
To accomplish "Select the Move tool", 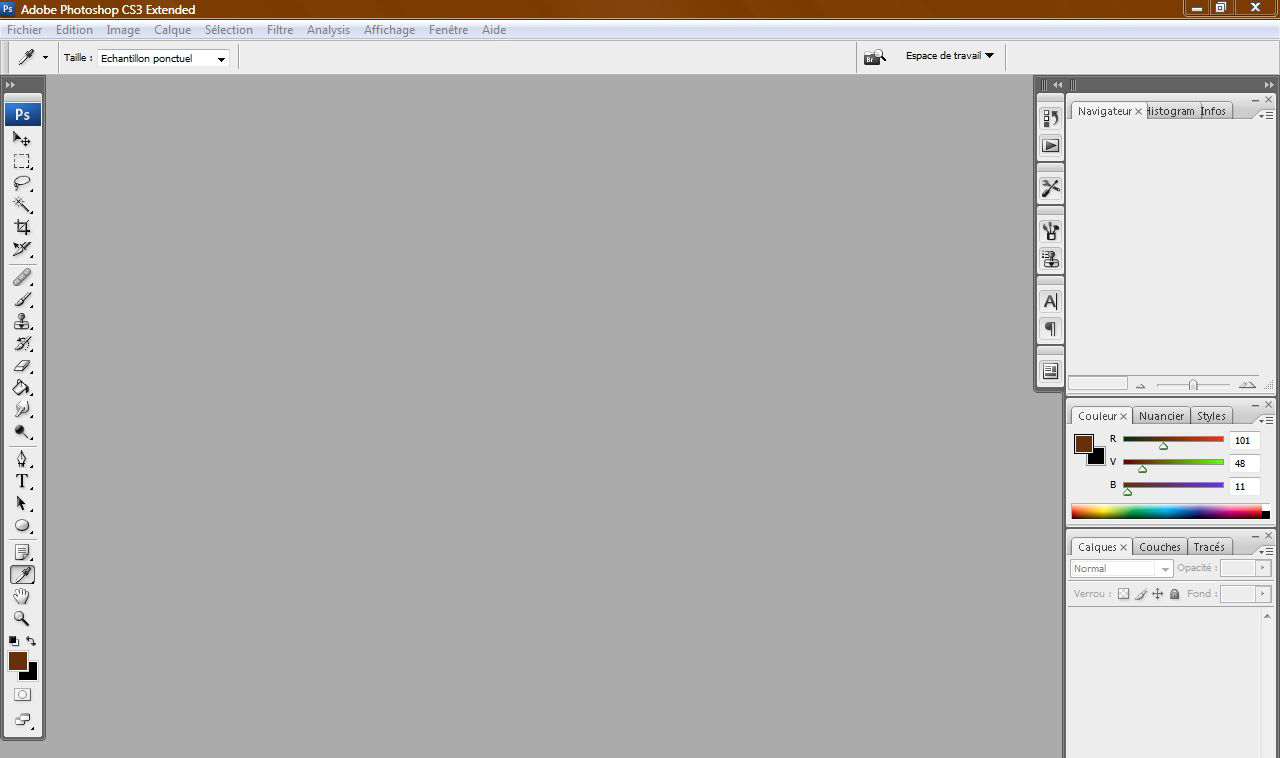I will click(22, 139).
